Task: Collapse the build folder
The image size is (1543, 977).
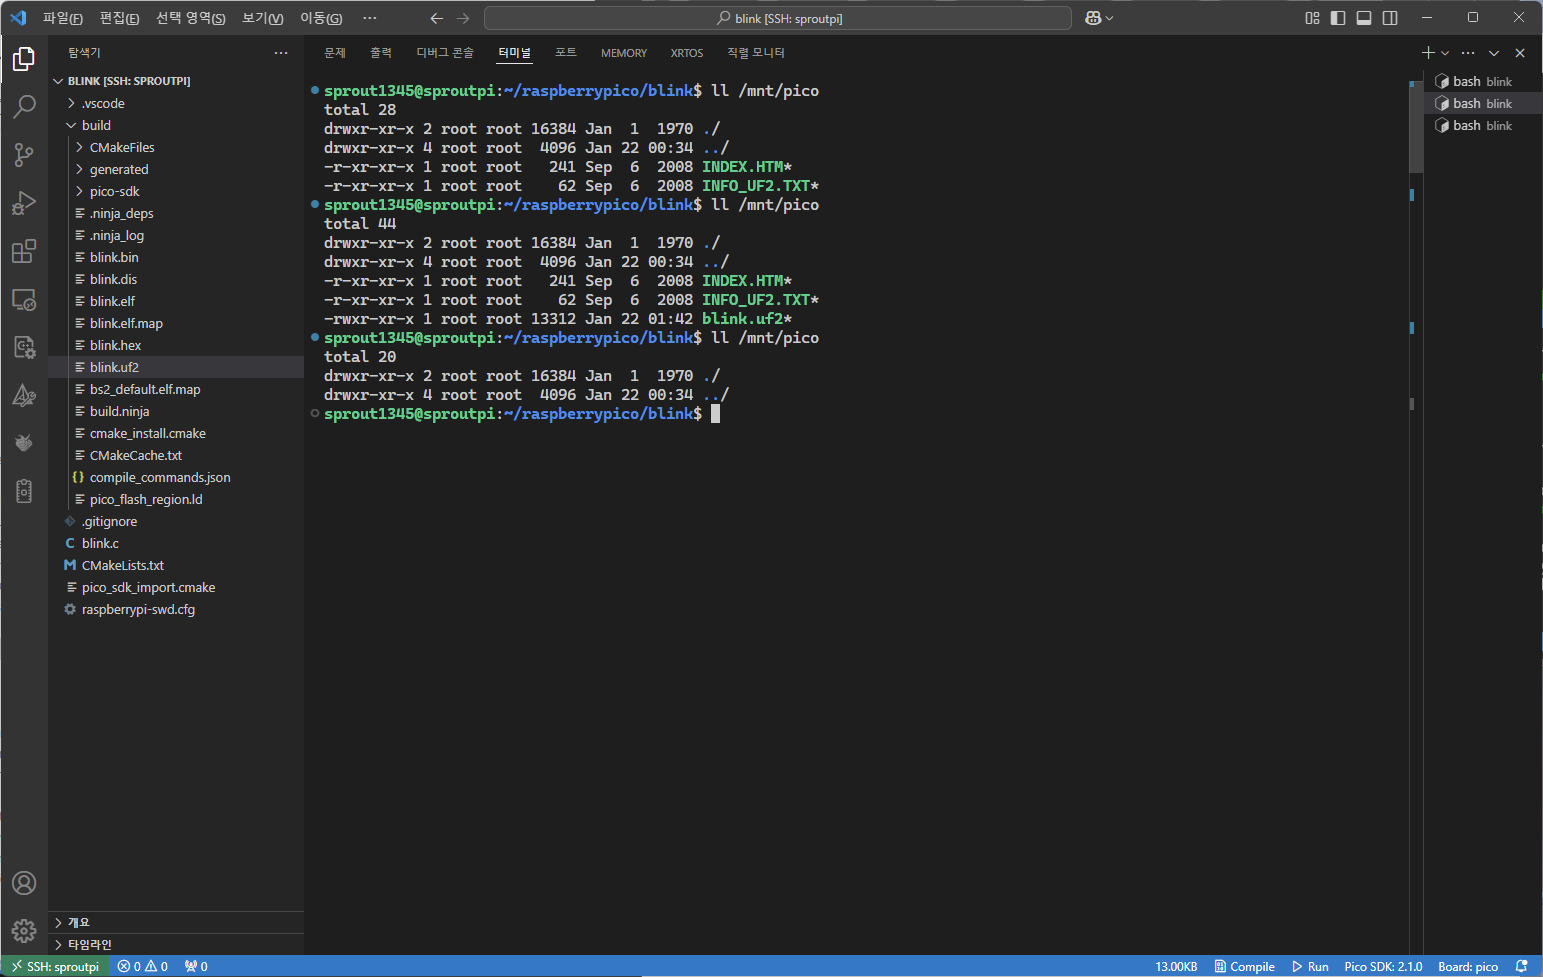Action: [176, 125]
